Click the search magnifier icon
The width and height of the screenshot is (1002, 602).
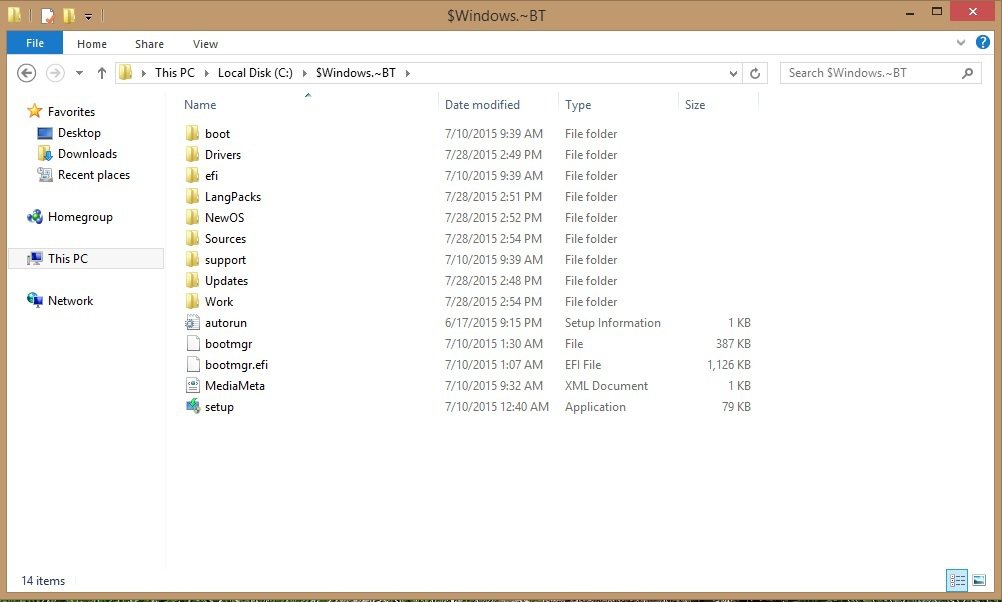[967, 73]
